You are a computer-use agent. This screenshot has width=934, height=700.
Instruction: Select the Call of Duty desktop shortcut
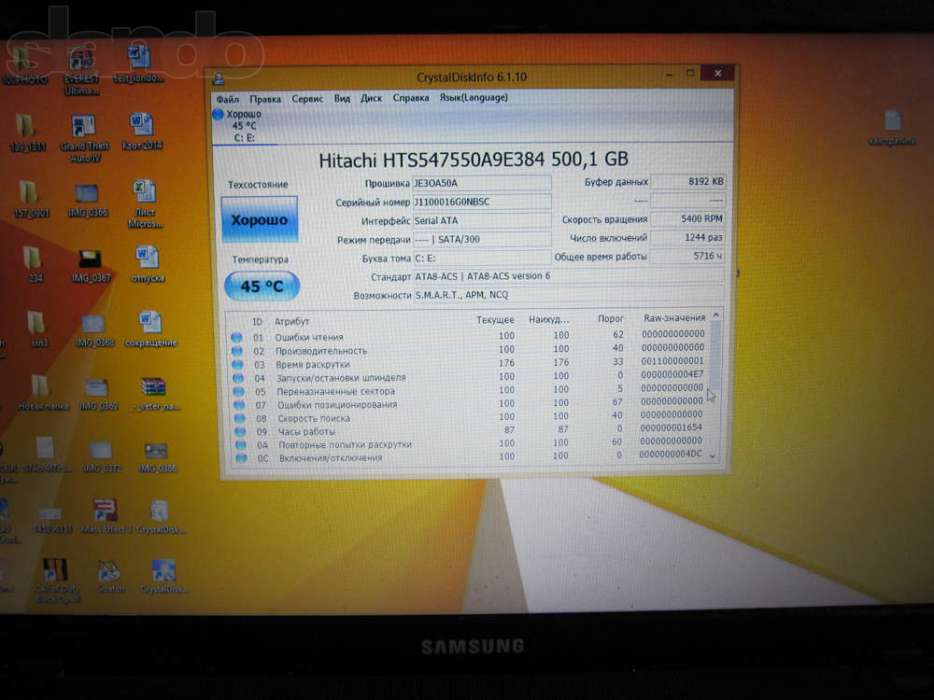[57, 580]
